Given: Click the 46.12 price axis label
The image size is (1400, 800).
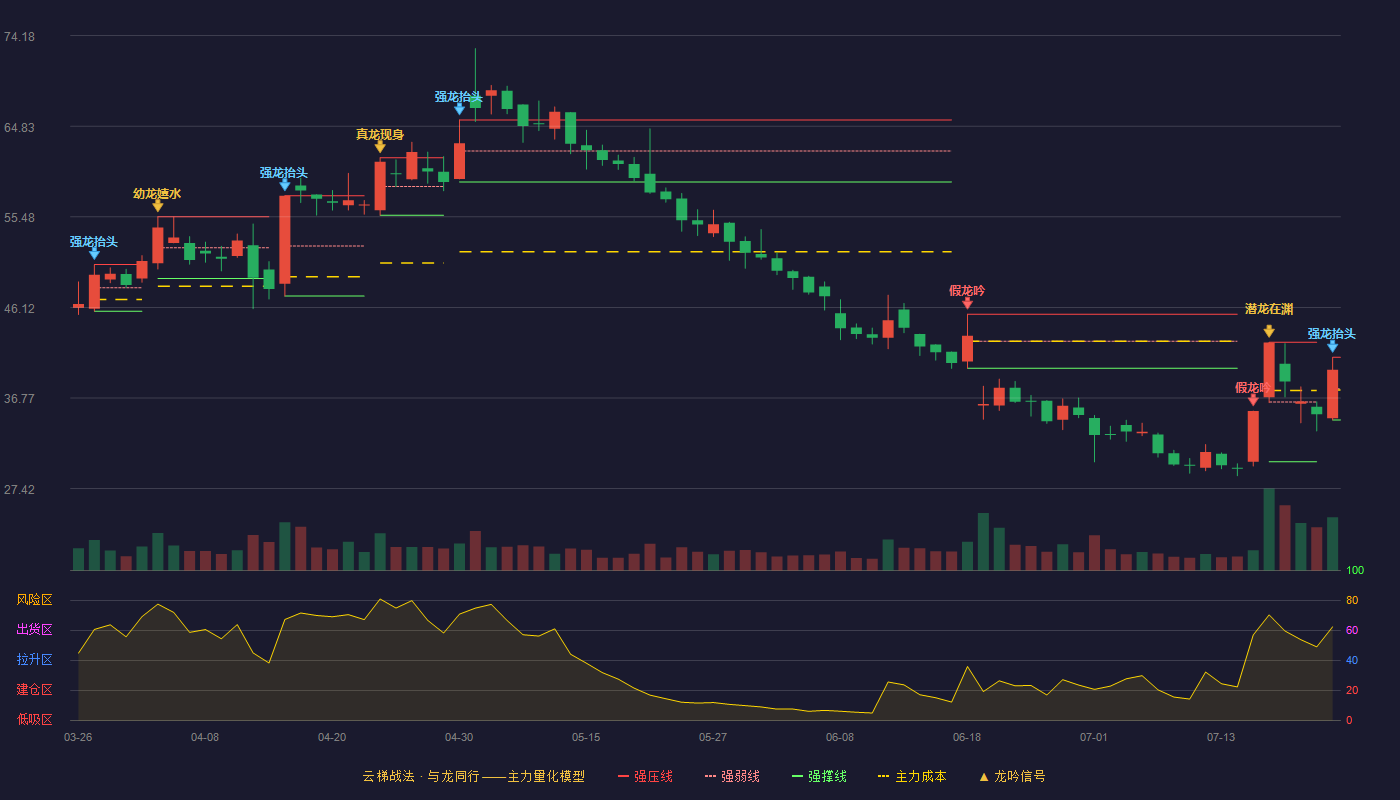Looking at the screenshot, I should point(19,308).
